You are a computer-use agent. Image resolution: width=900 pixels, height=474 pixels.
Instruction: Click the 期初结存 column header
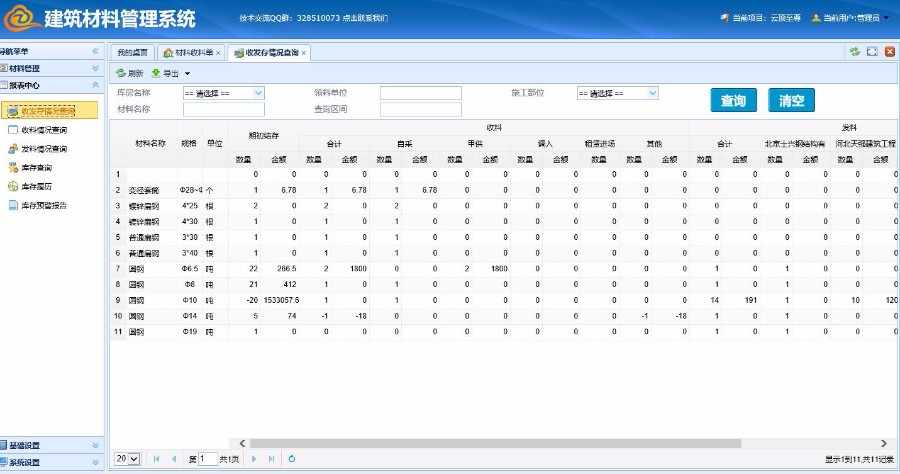click(x=263, y=135)
